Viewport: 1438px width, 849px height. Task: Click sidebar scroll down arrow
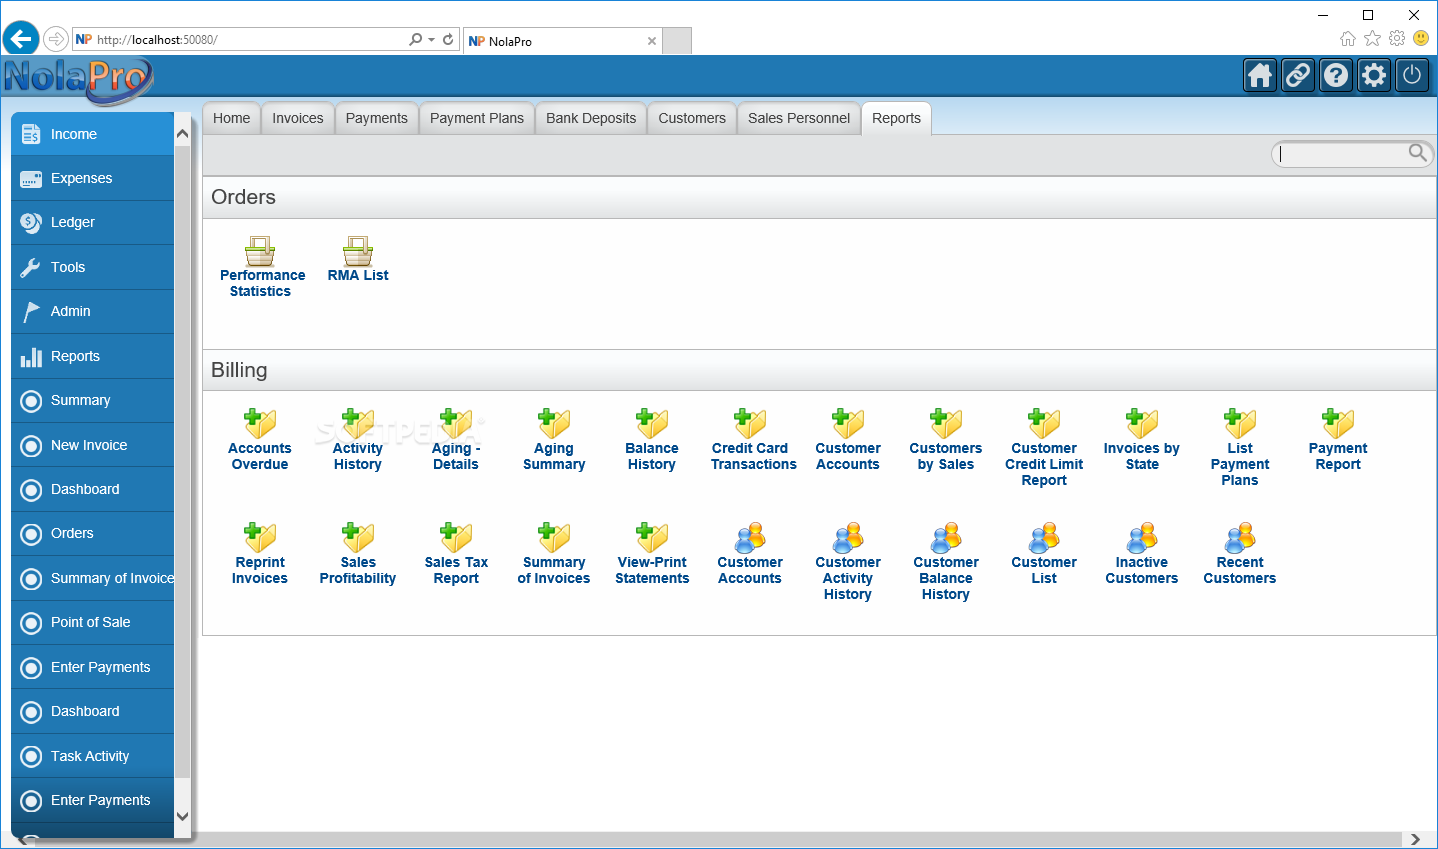click(182, 816)
